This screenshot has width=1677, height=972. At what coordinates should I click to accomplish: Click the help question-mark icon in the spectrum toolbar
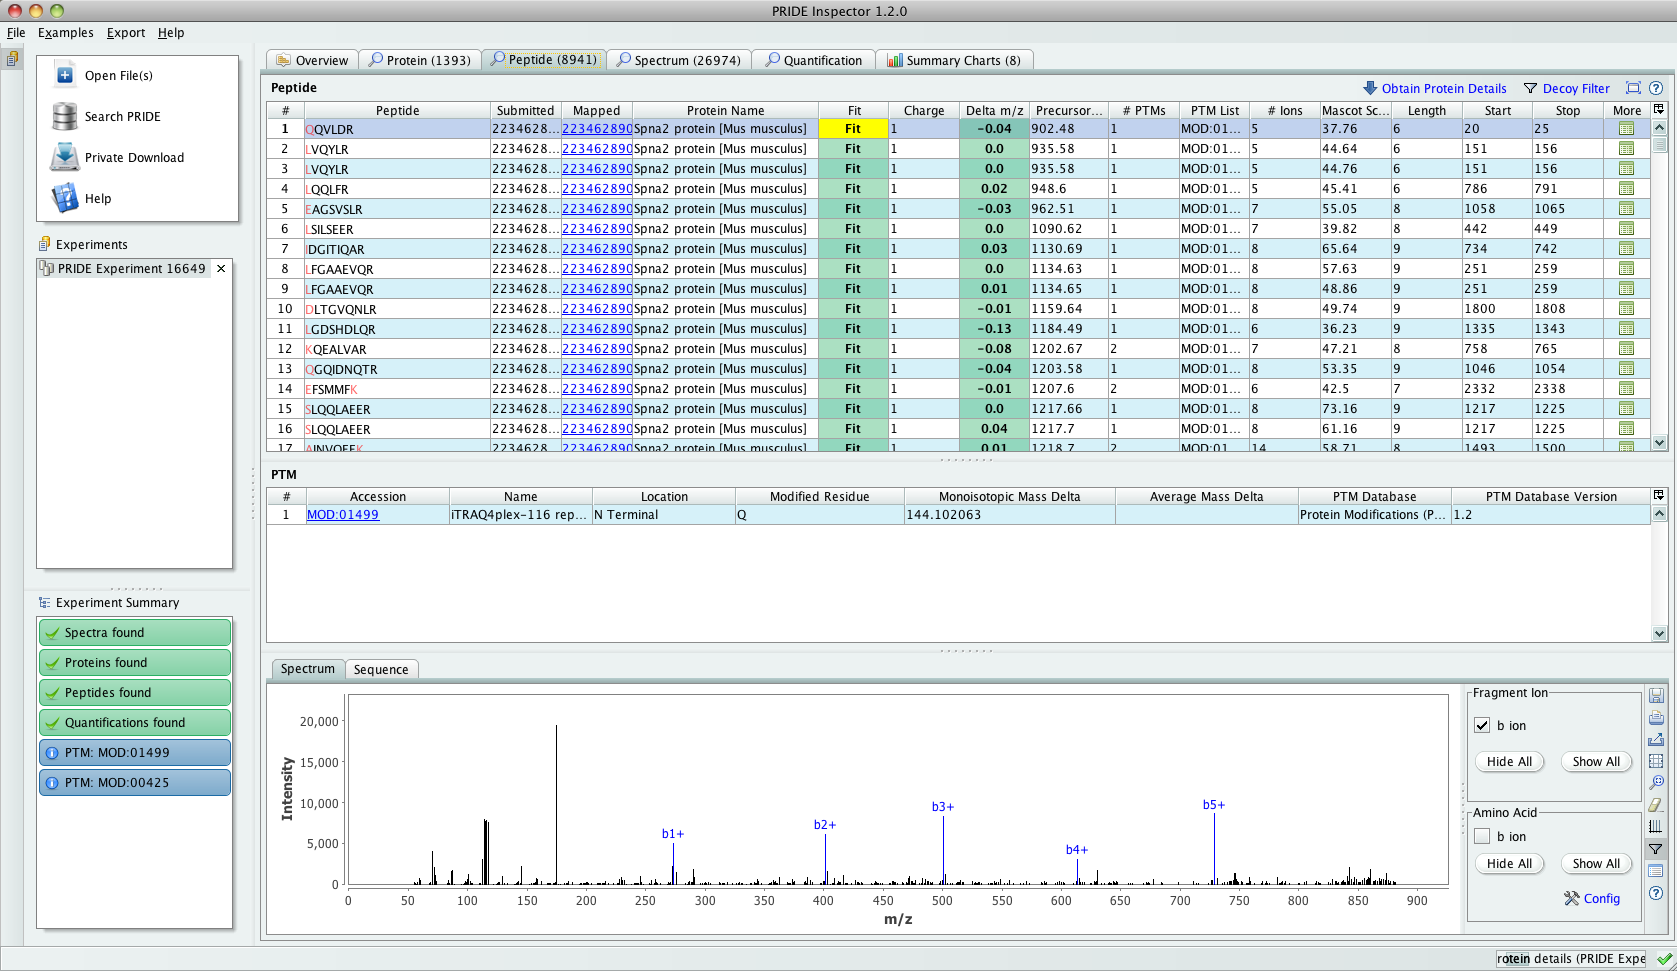click(1656, 893)
